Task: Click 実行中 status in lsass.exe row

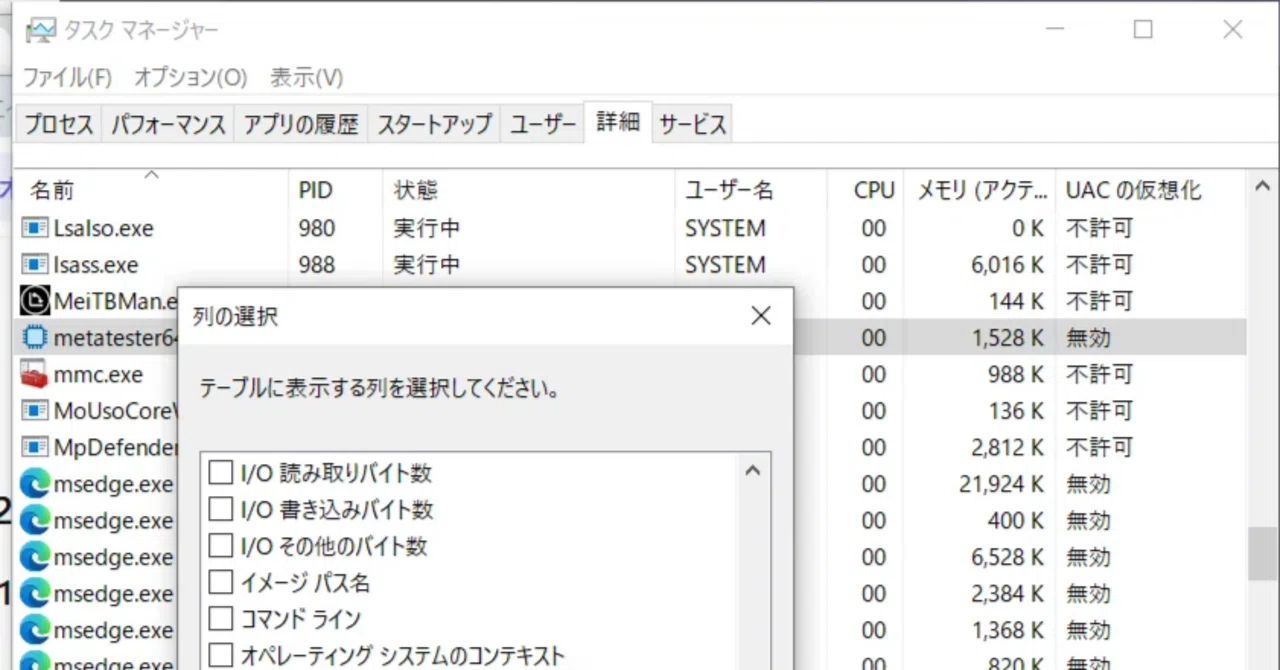Action: [427, 265]
